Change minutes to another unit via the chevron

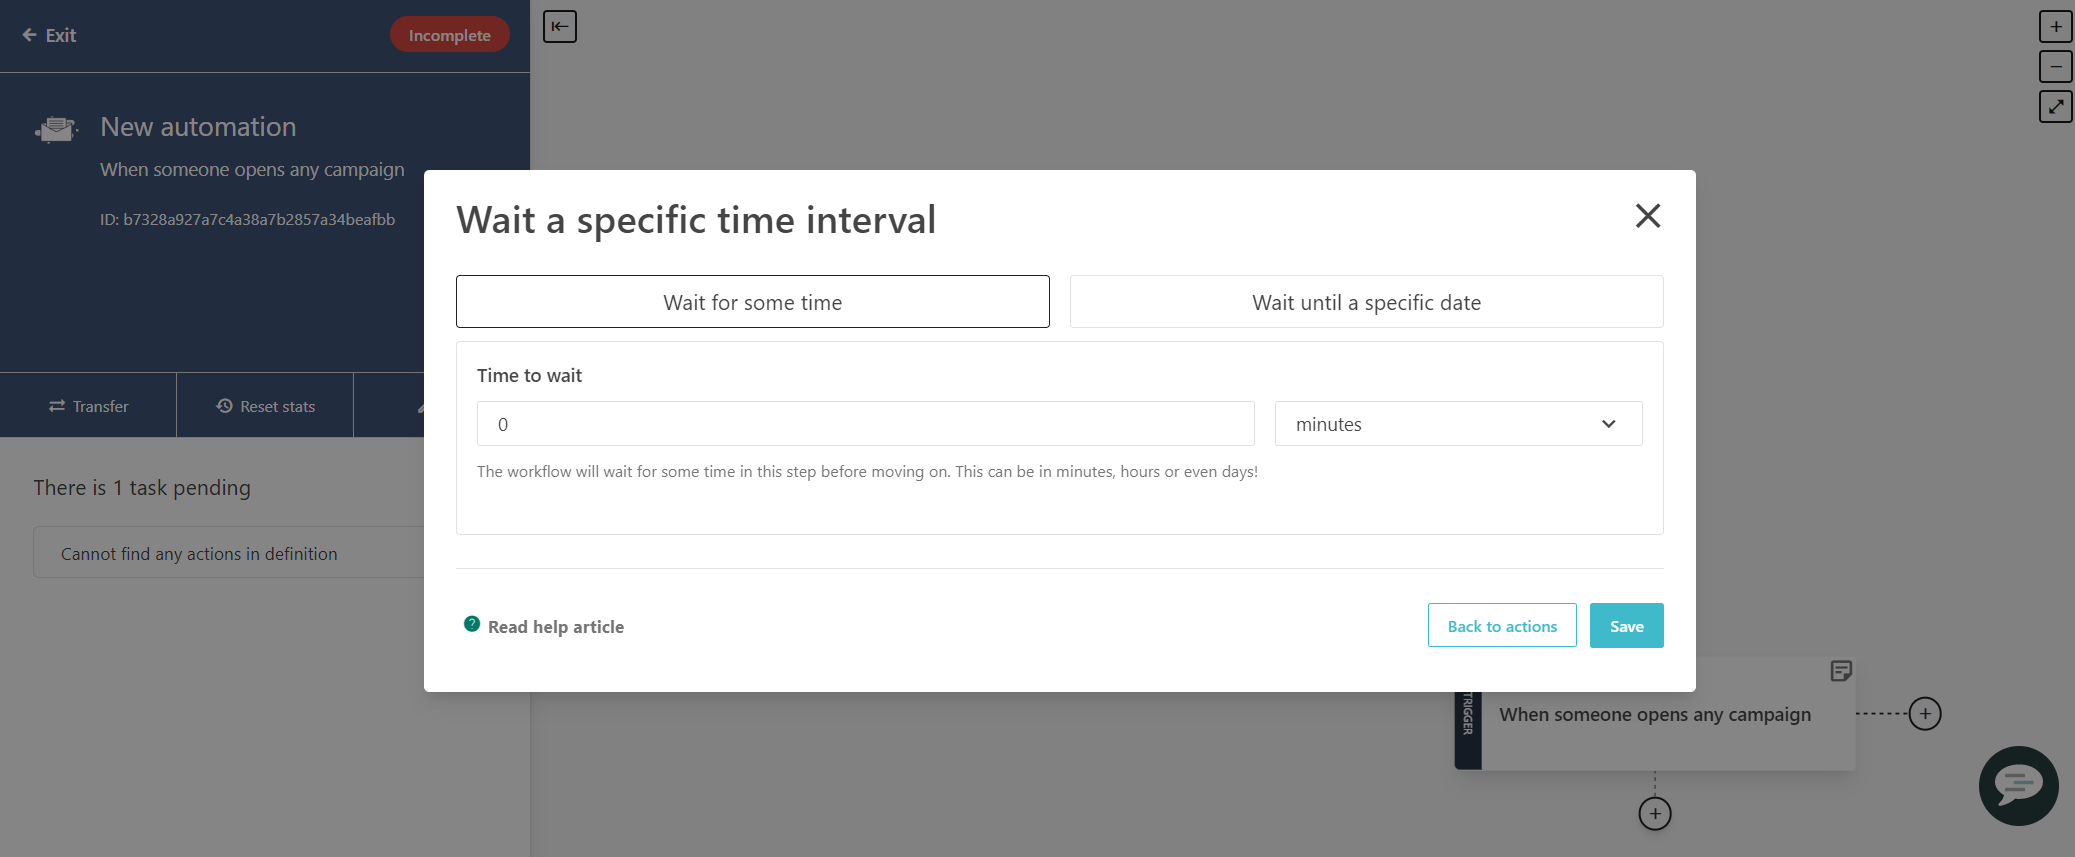pyautogui.click(x=1608, y=423)
